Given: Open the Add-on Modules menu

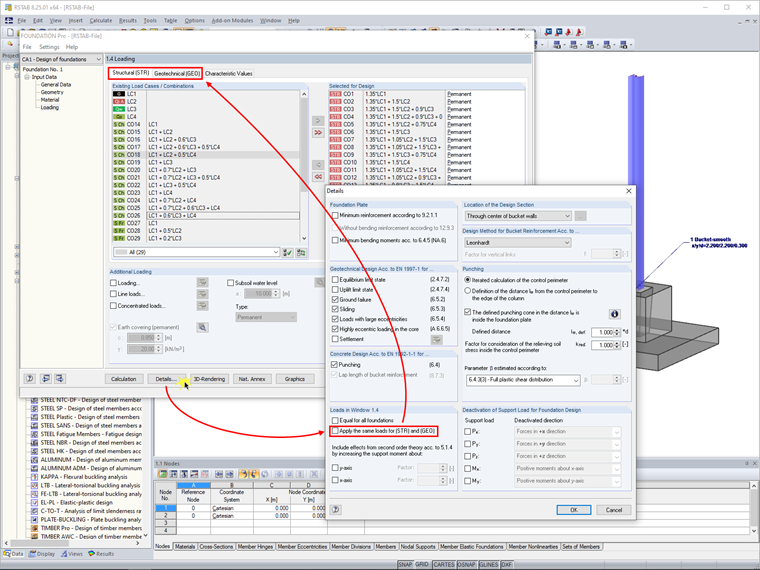Looking at the screenshot, I should pos(232,21).
